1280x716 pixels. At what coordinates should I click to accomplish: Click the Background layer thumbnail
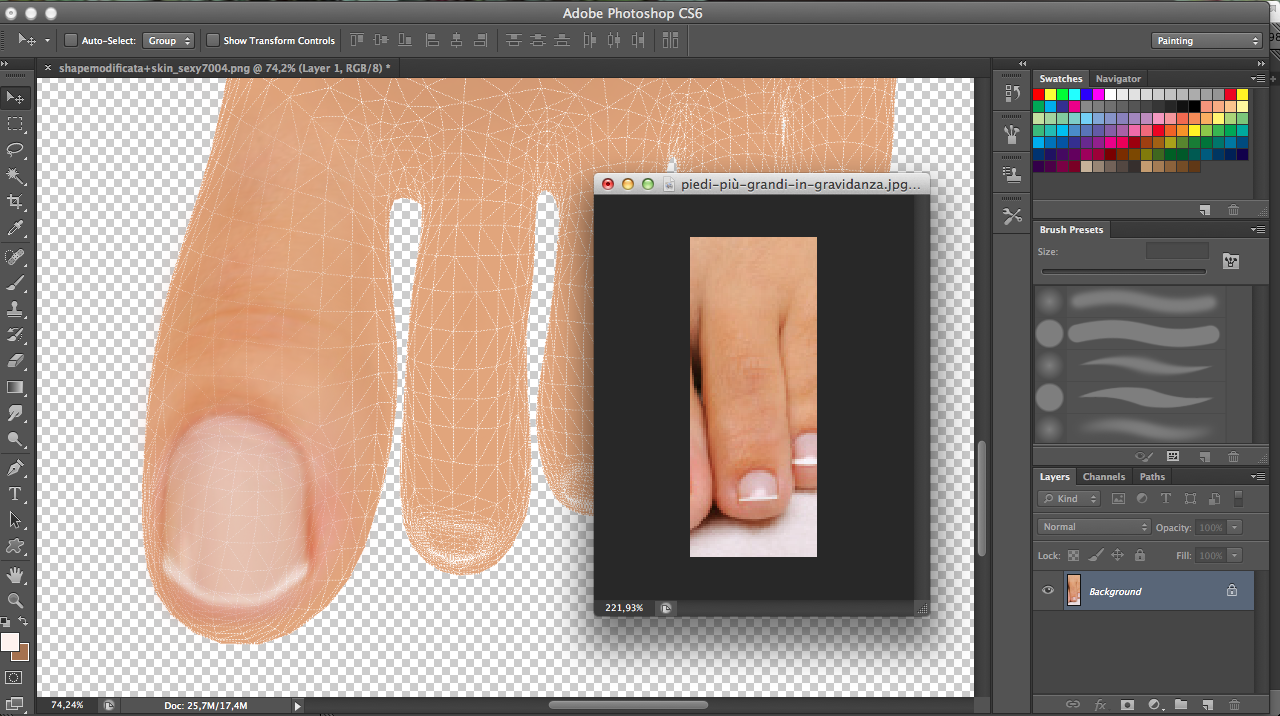(x=1073, y=591)
